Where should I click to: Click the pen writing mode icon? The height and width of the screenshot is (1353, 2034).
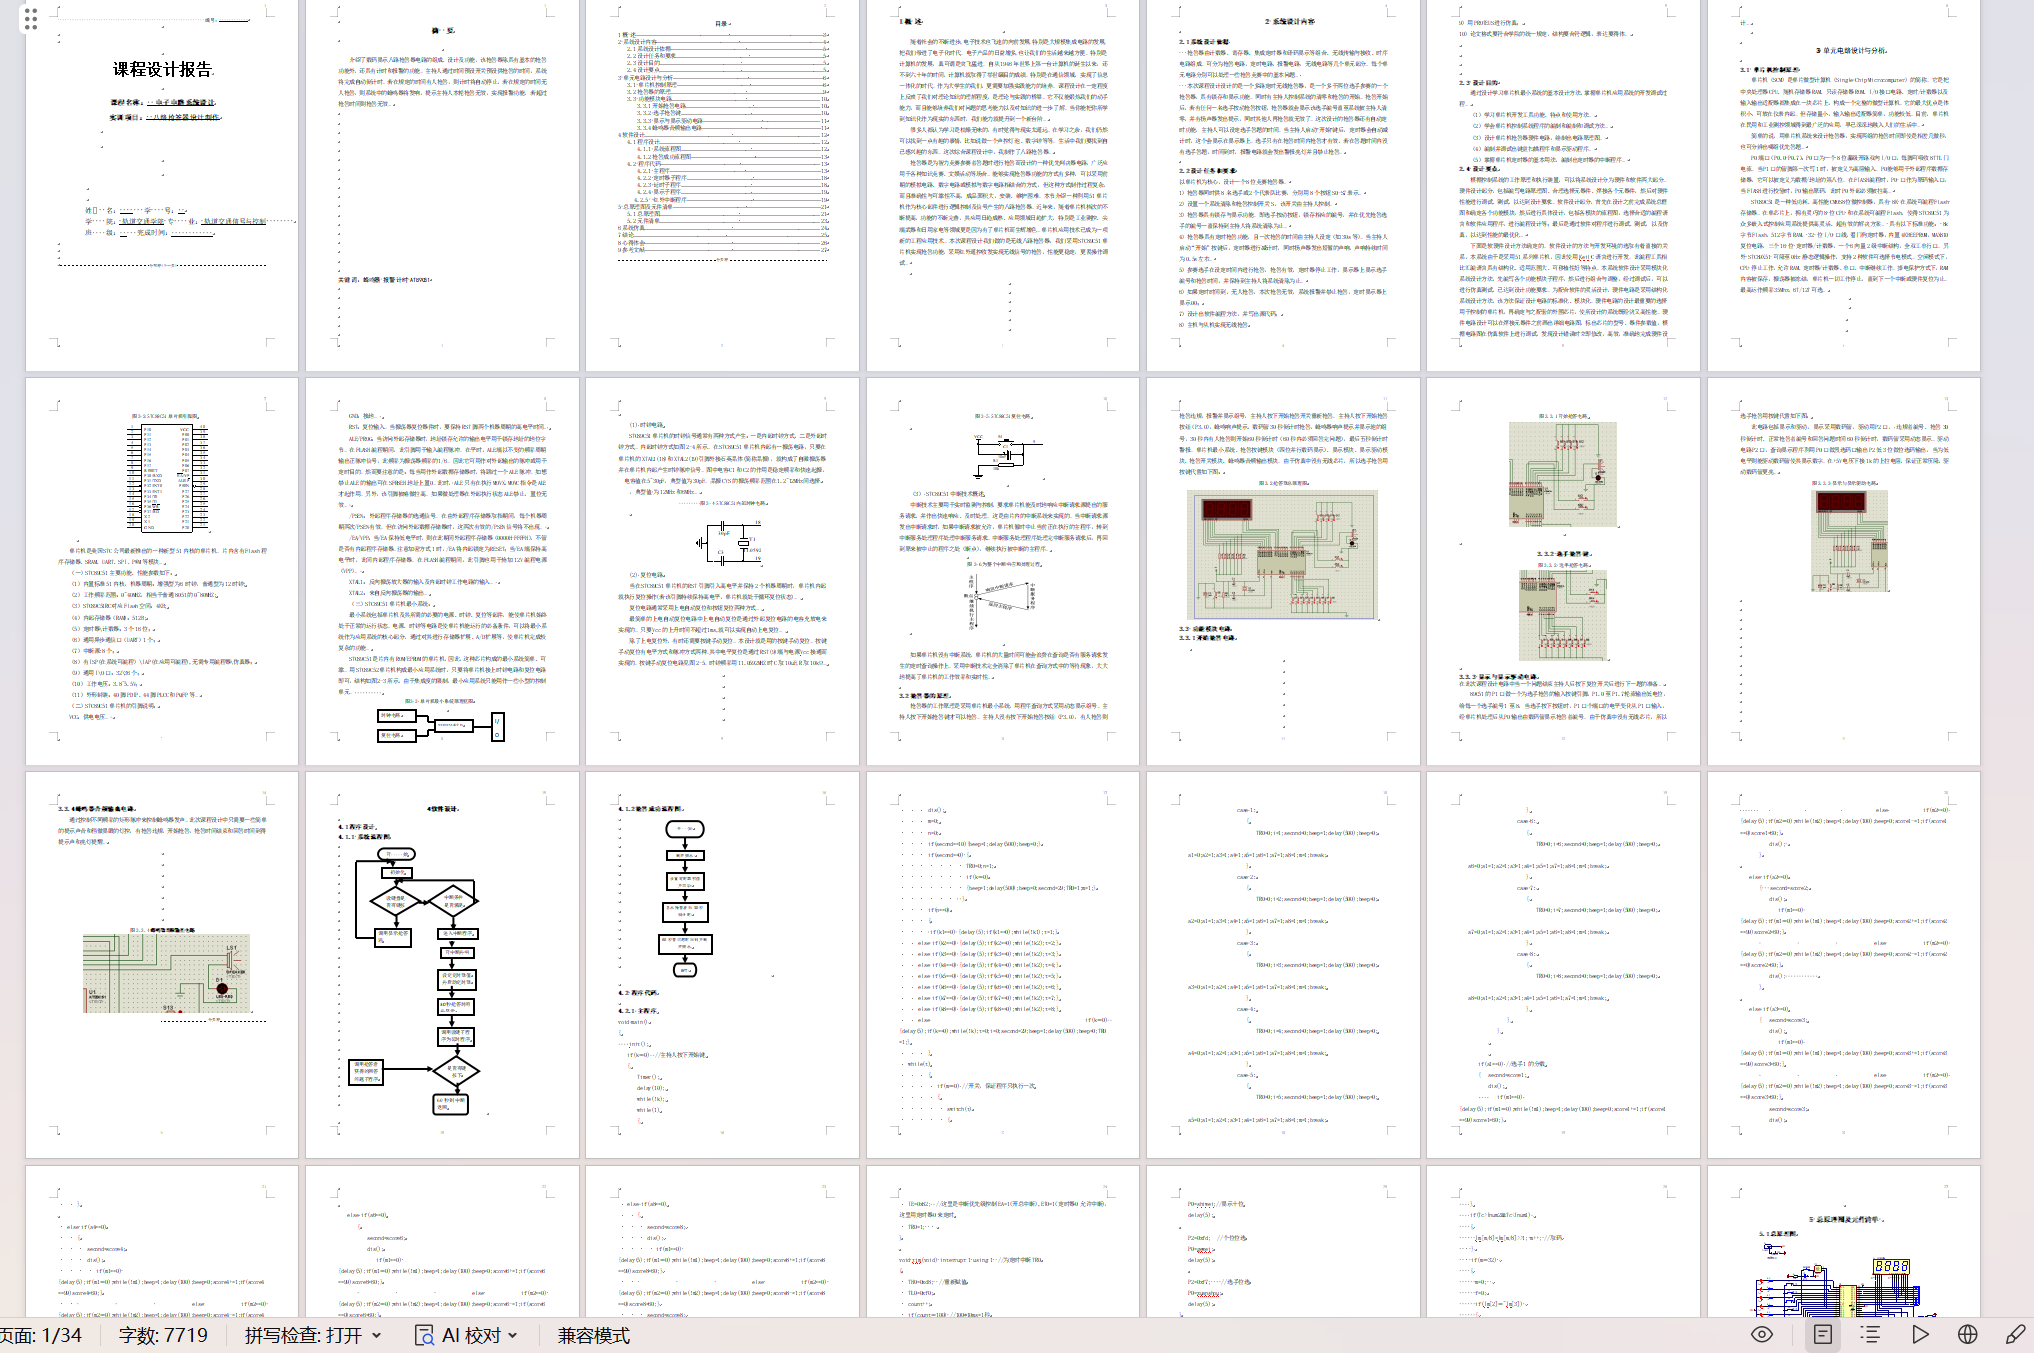tap(2015, 1334)
